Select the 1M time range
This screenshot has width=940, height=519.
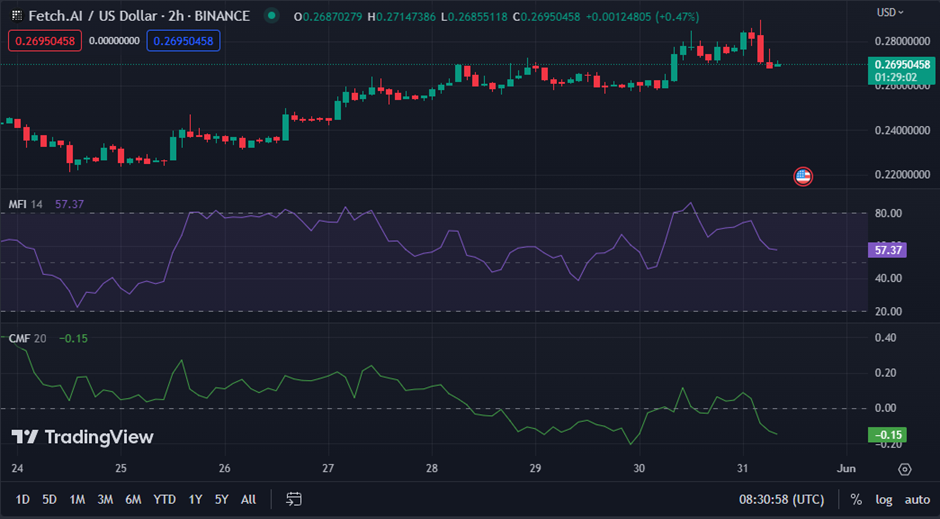[x=77, y=499]
